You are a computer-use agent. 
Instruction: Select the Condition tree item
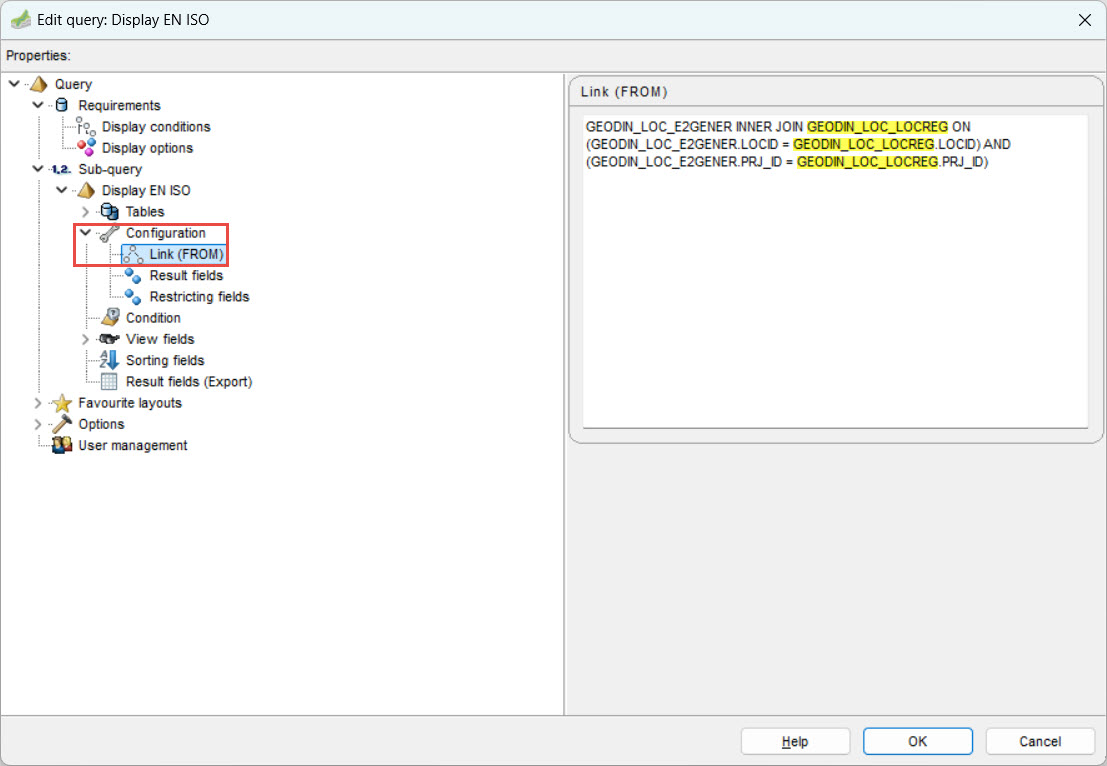(153, 318)
